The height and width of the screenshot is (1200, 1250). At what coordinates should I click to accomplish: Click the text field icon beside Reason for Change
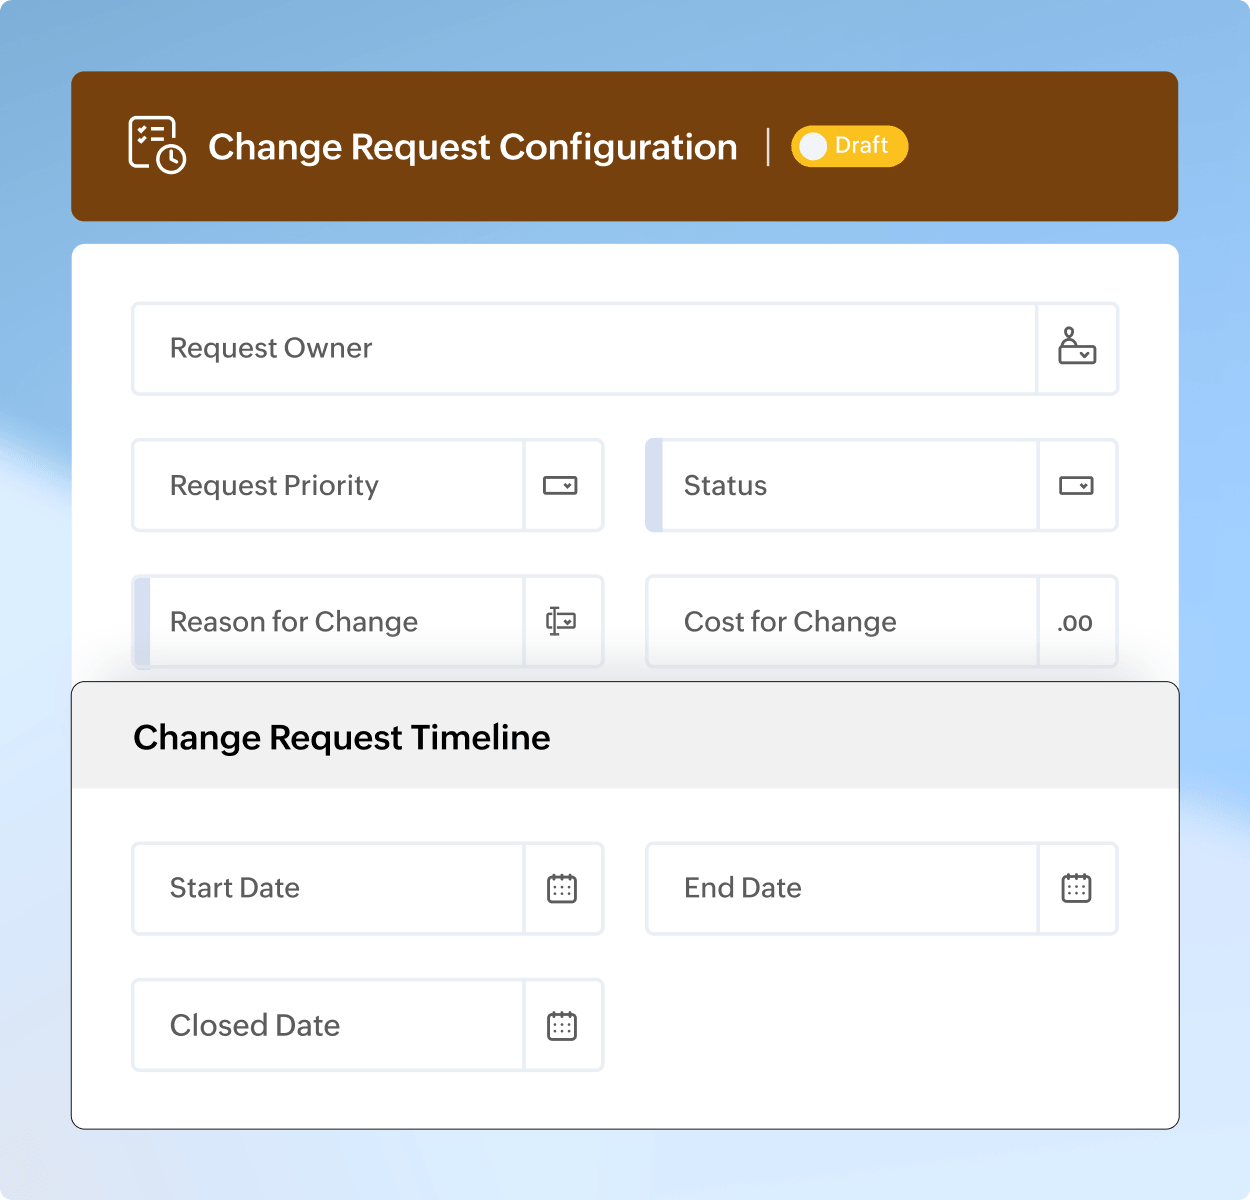(x=563, y=621)
